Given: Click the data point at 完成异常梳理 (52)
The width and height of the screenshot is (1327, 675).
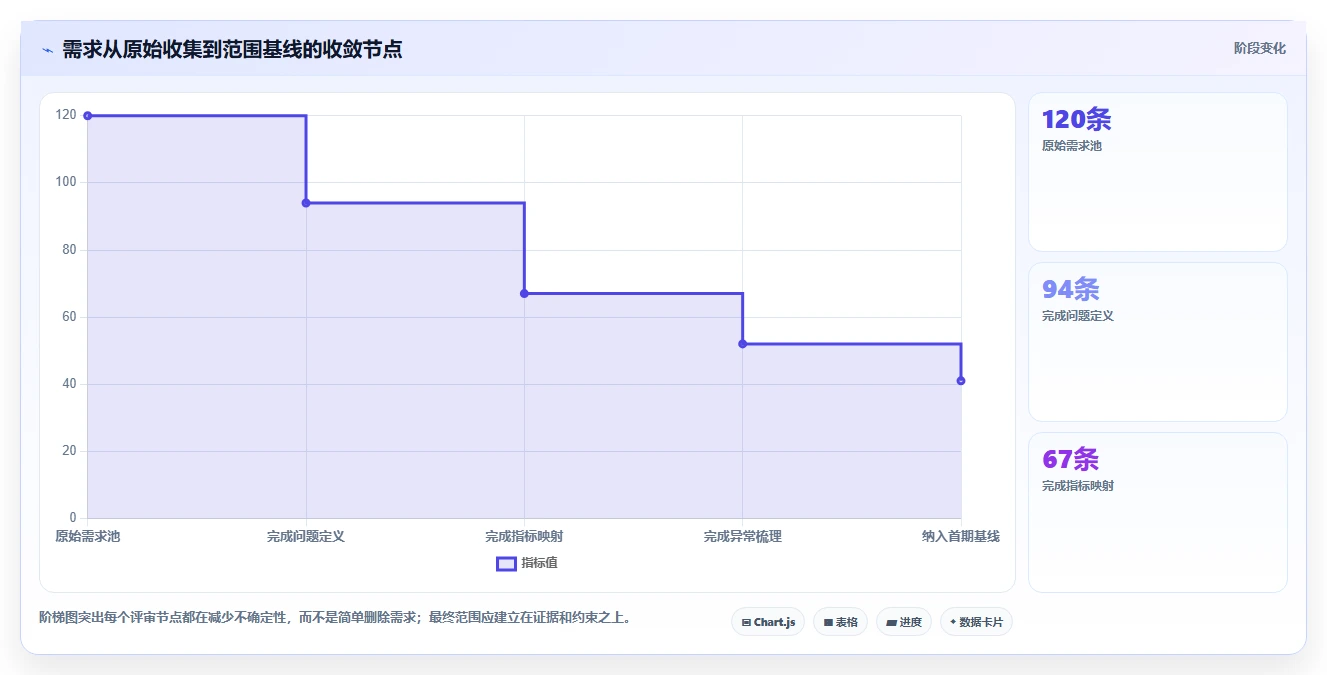Looking at the screenshot, I should (742, 344).
